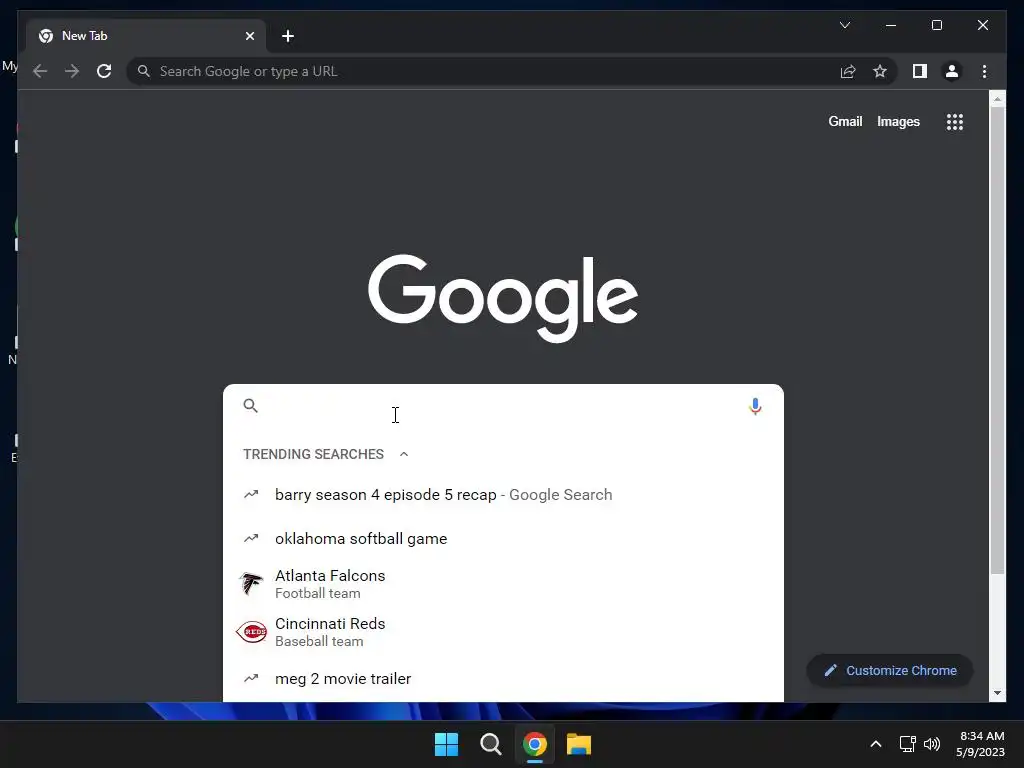Screen dimensions: 1024x768
Task: Collapse the Trending Searches section
Action: point(404,454)
